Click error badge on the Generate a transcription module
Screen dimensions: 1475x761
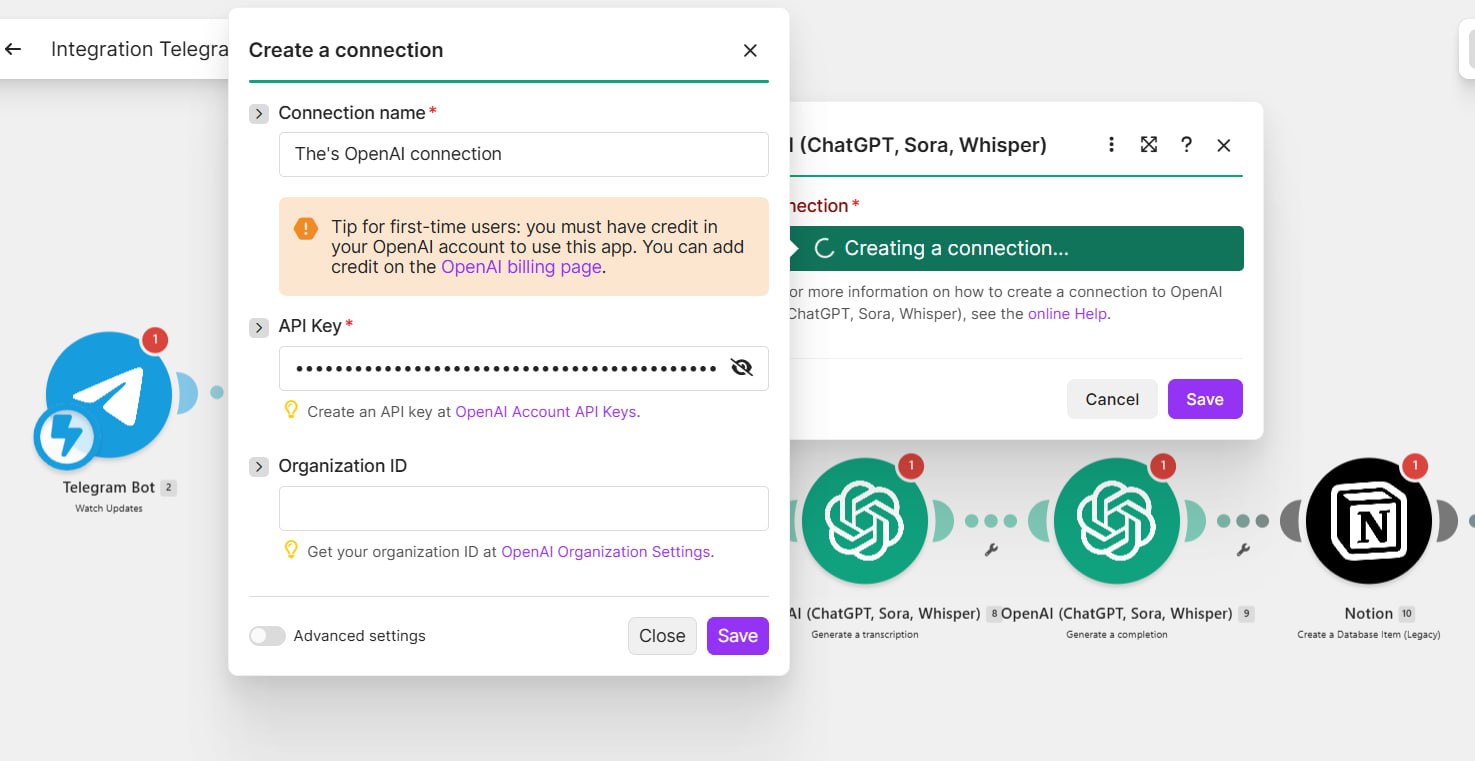tap(910, 466)
